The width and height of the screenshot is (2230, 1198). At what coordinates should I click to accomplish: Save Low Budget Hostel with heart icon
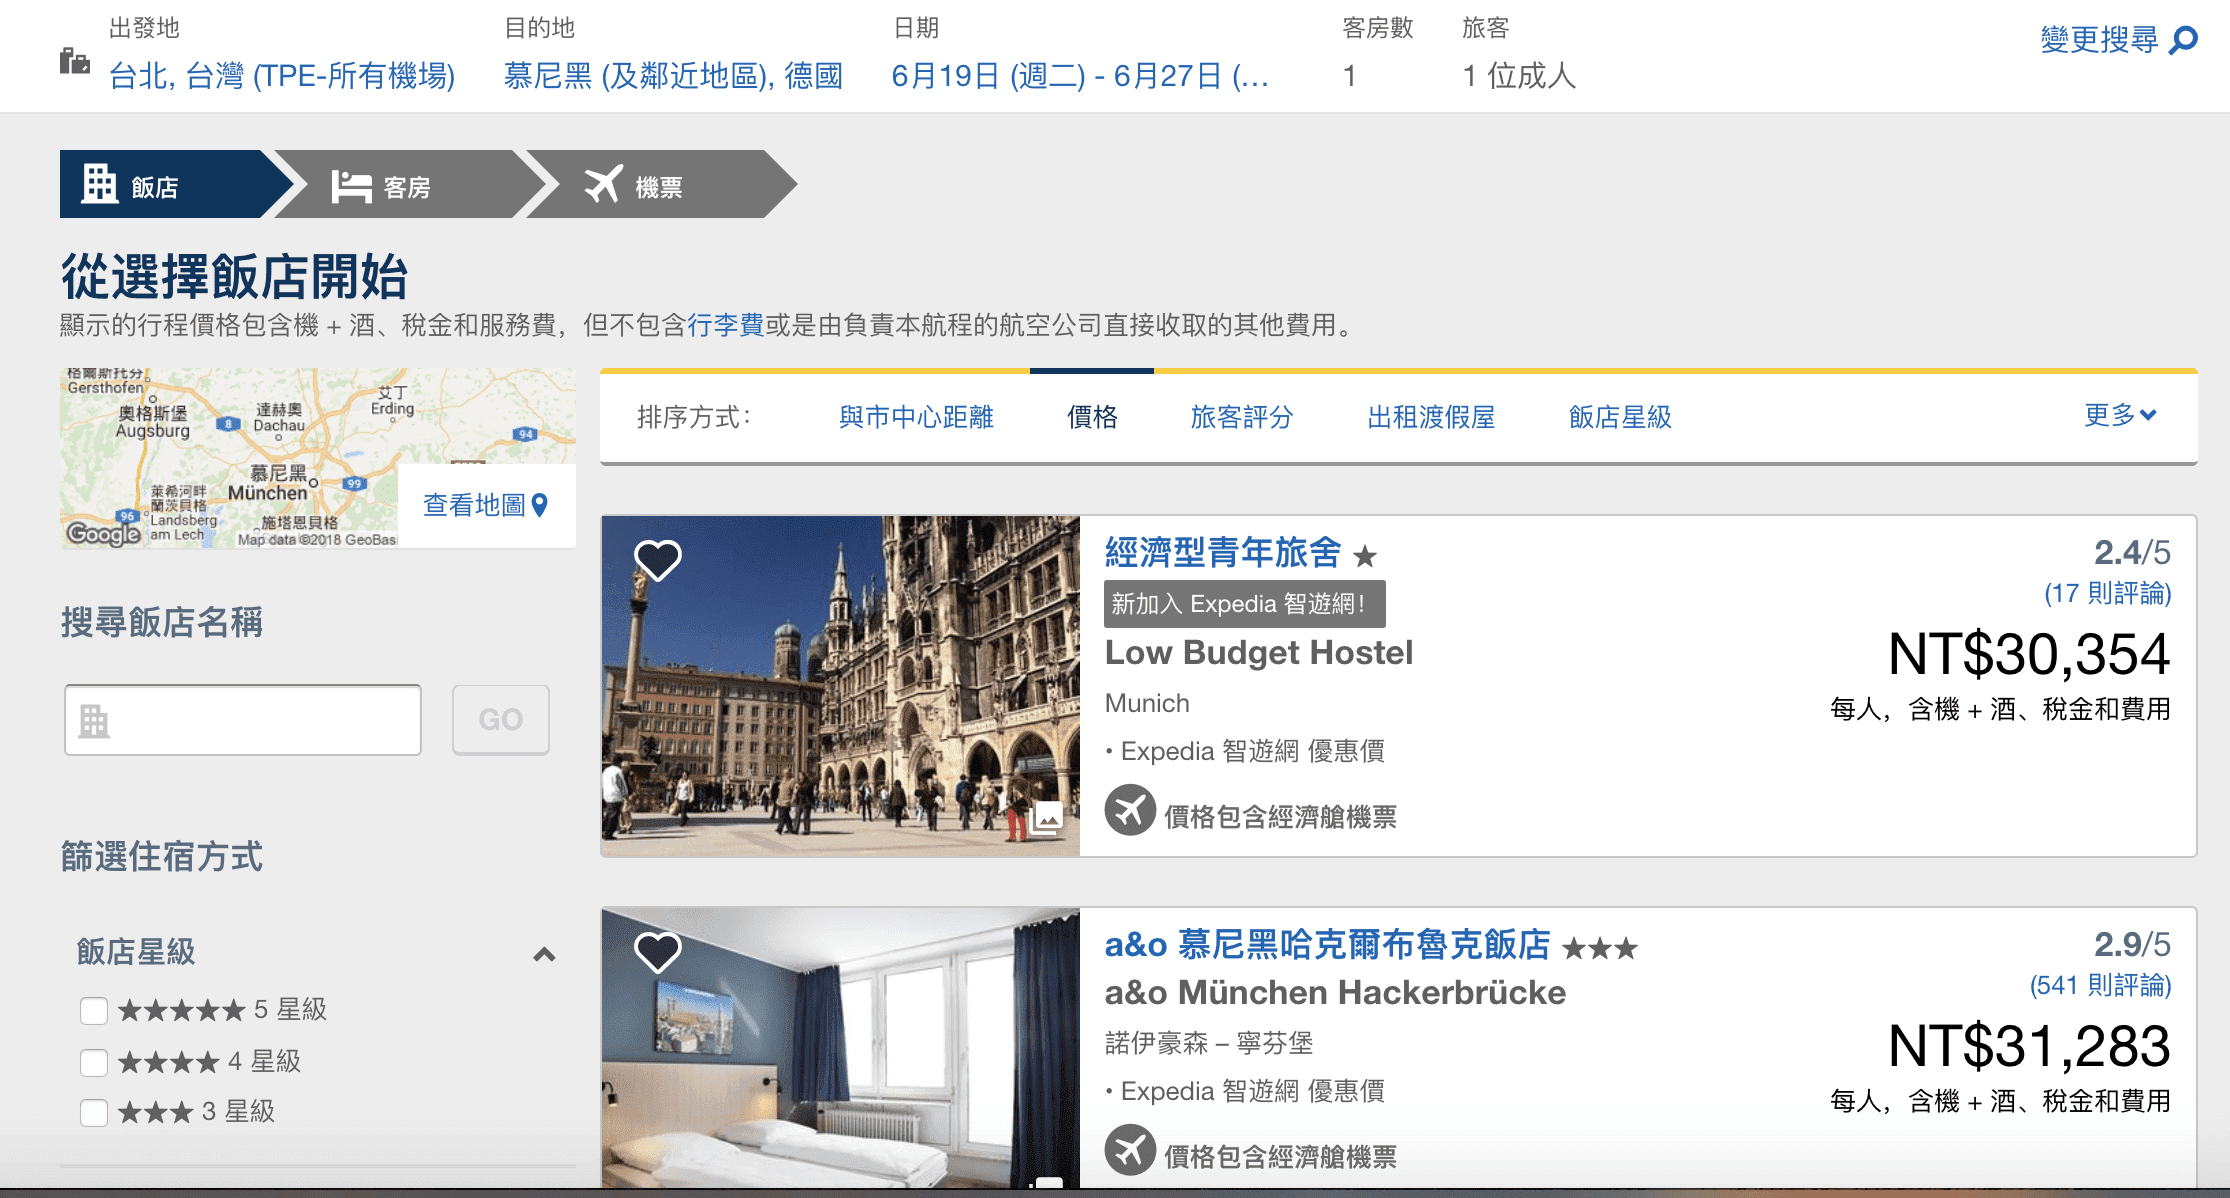658,560
